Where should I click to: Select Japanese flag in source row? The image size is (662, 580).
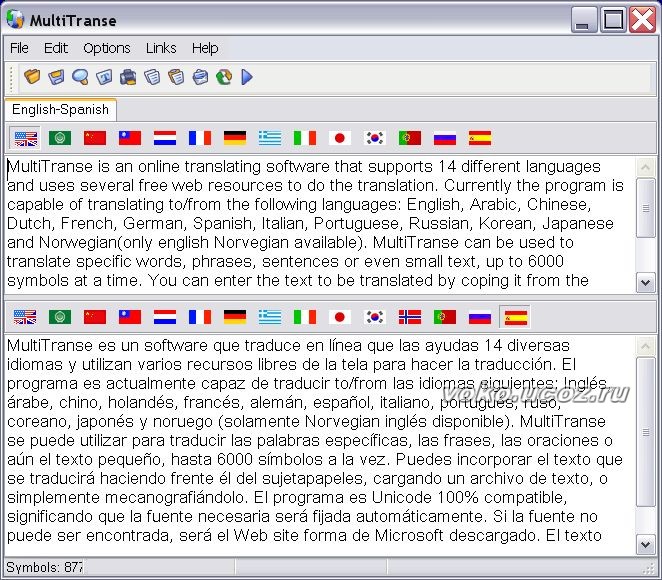pos(340,138)
